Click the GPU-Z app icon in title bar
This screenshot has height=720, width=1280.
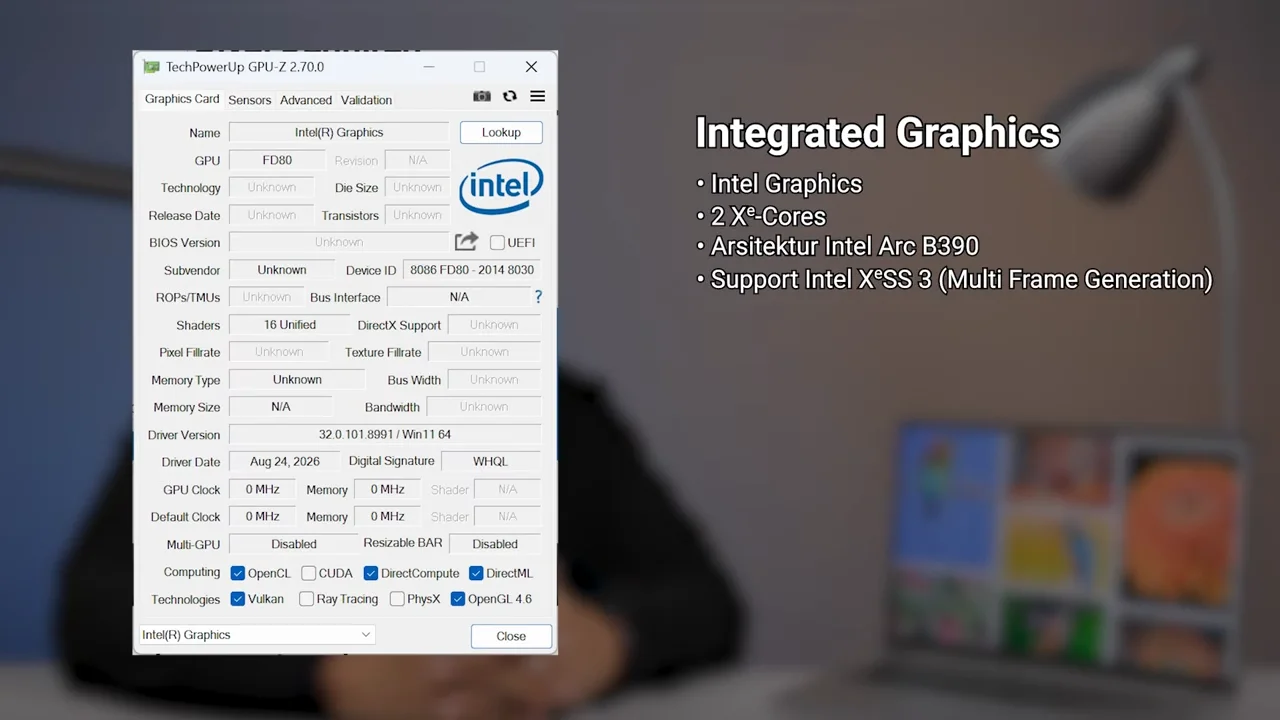tap(151, 67)
